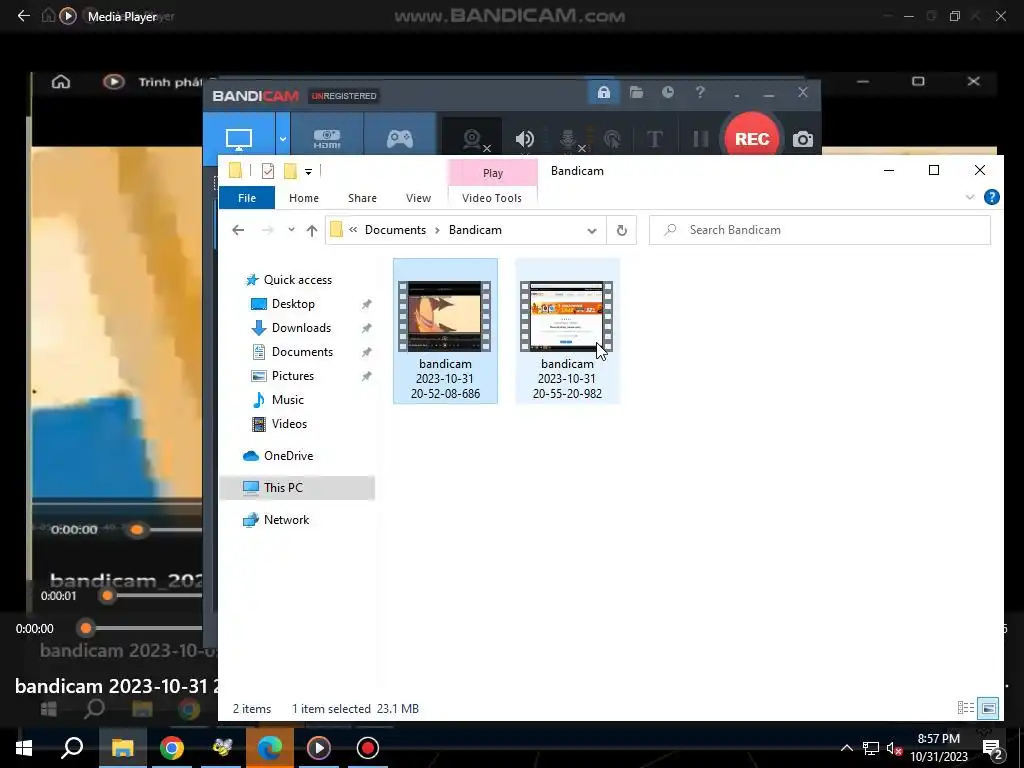Open Bandicam help question mark icon
1024x768 pixels.
click(x=699, y=93)
